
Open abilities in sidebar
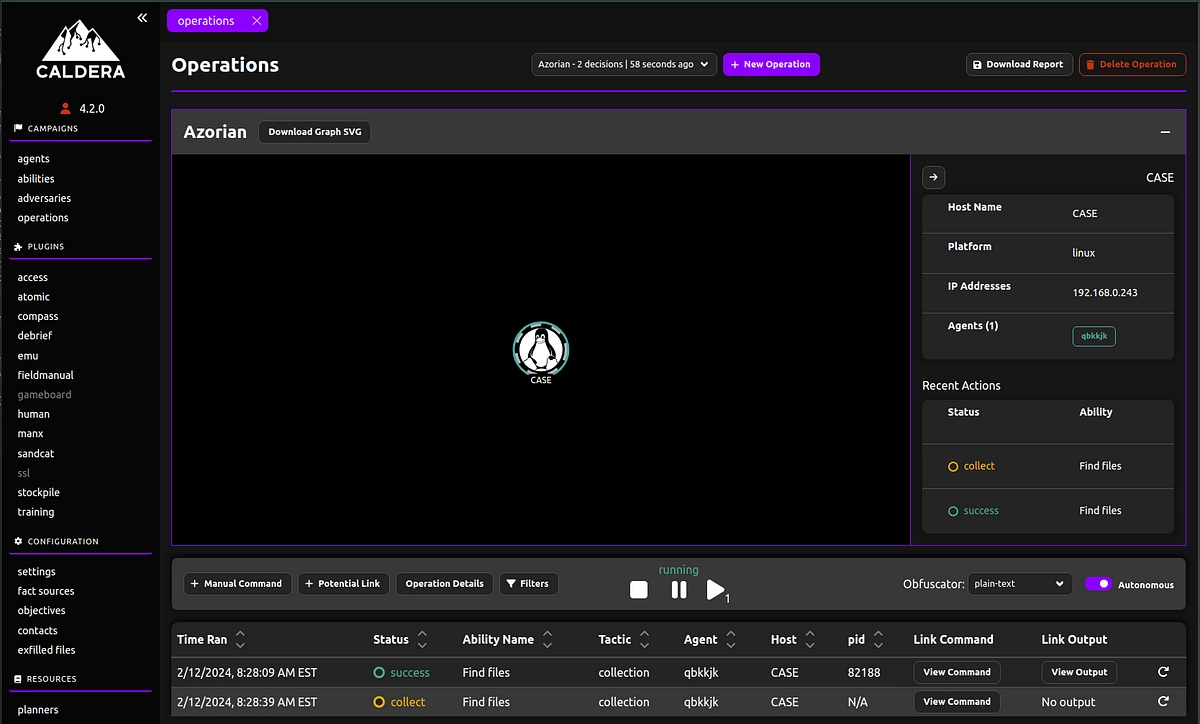click(36, 179)
